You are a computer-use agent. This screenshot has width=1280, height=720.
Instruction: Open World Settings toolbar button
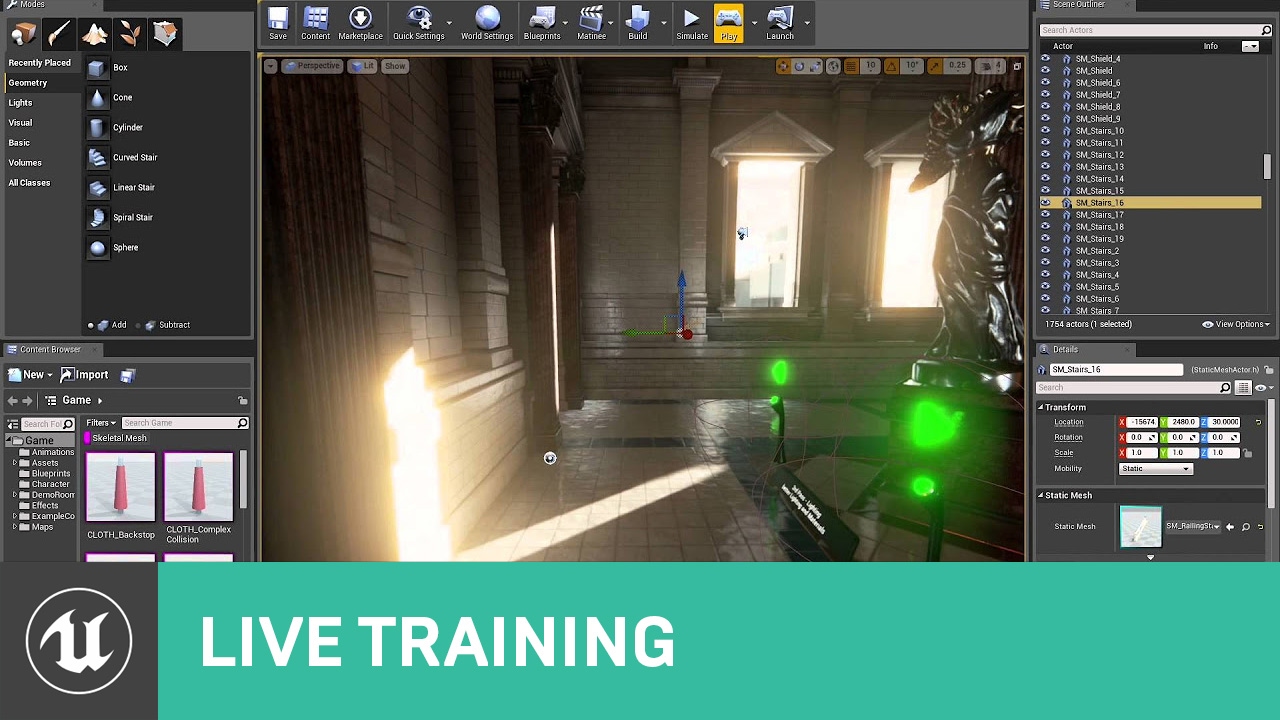point(487,24)
